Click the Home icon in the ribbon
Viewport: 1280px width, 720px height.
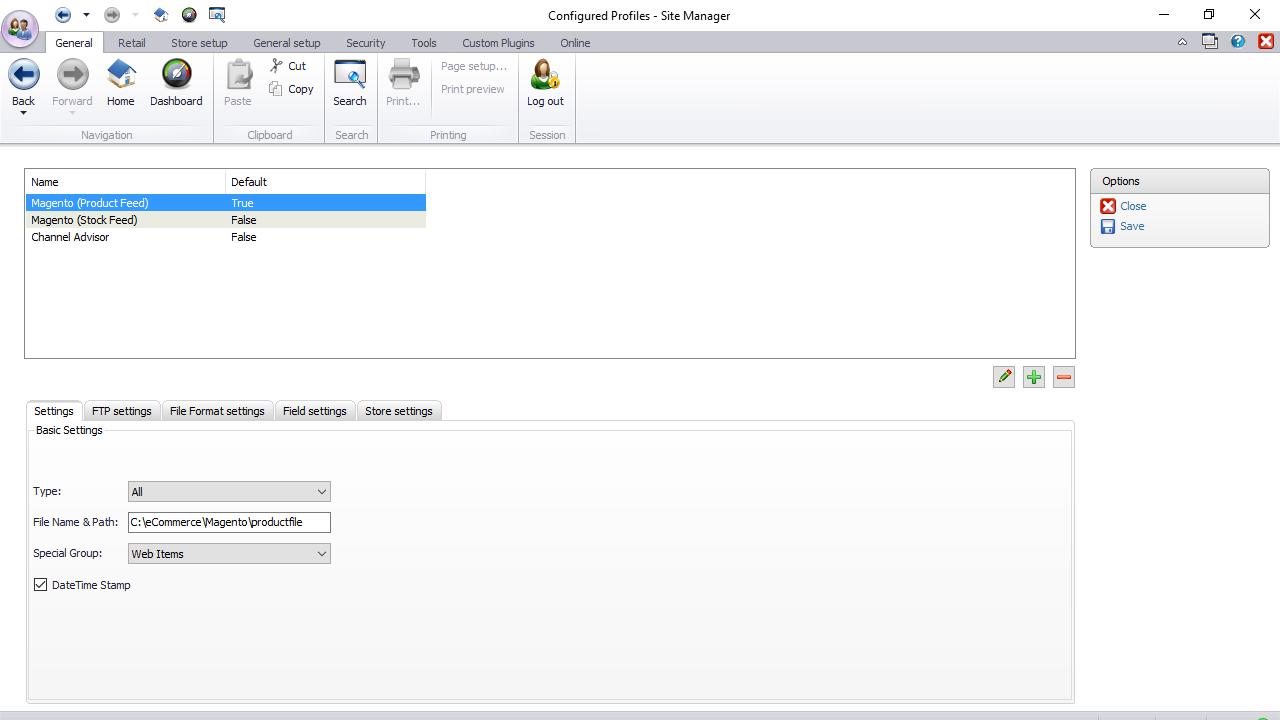pyautogui.click(x=121, y=76)
